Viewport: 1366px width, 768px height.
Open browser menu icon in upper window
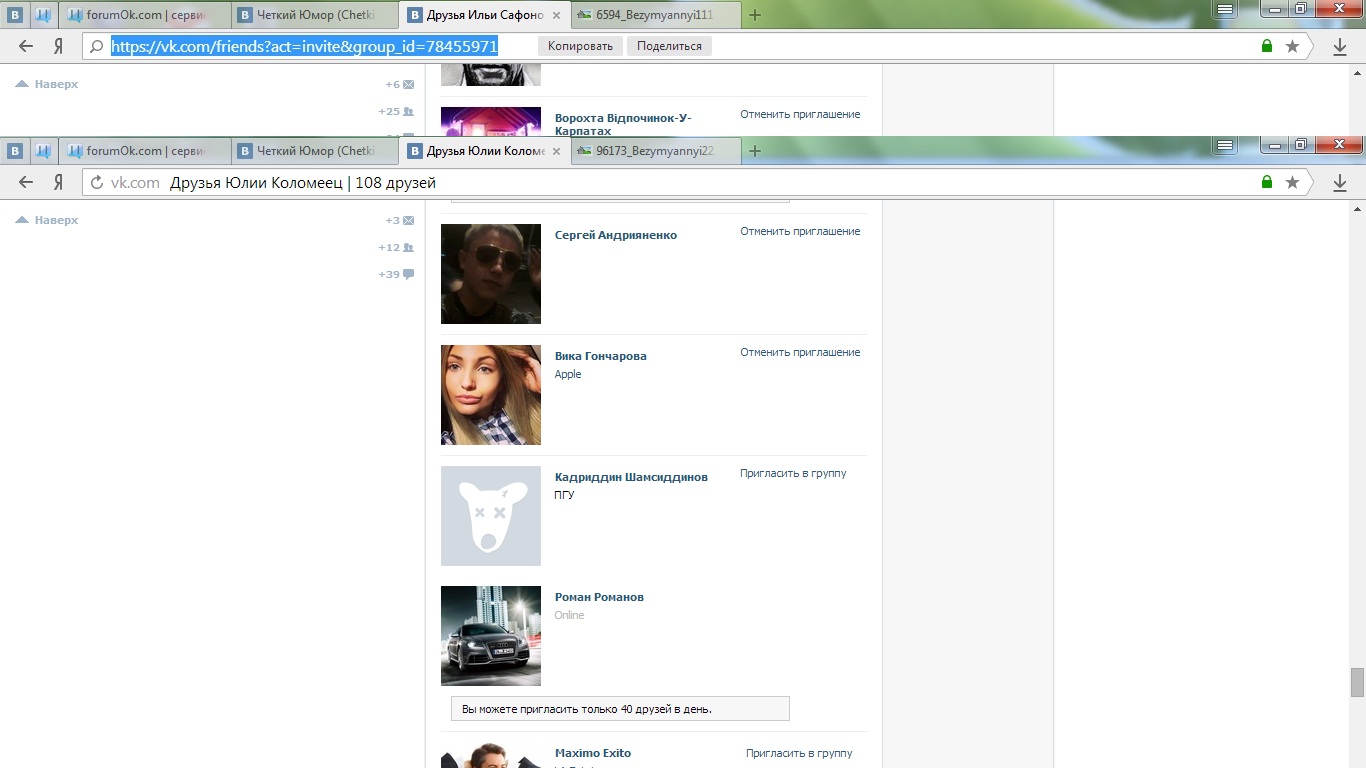[x=1225, y=8]
